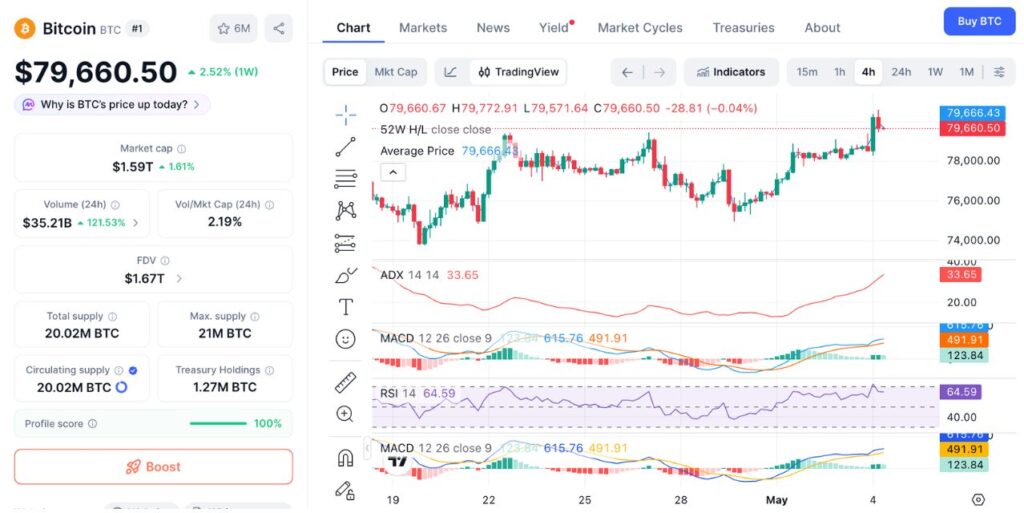Expand FDV details chevron
The height and width of the screenshot is (513, 1024).
tap(179, 279)
